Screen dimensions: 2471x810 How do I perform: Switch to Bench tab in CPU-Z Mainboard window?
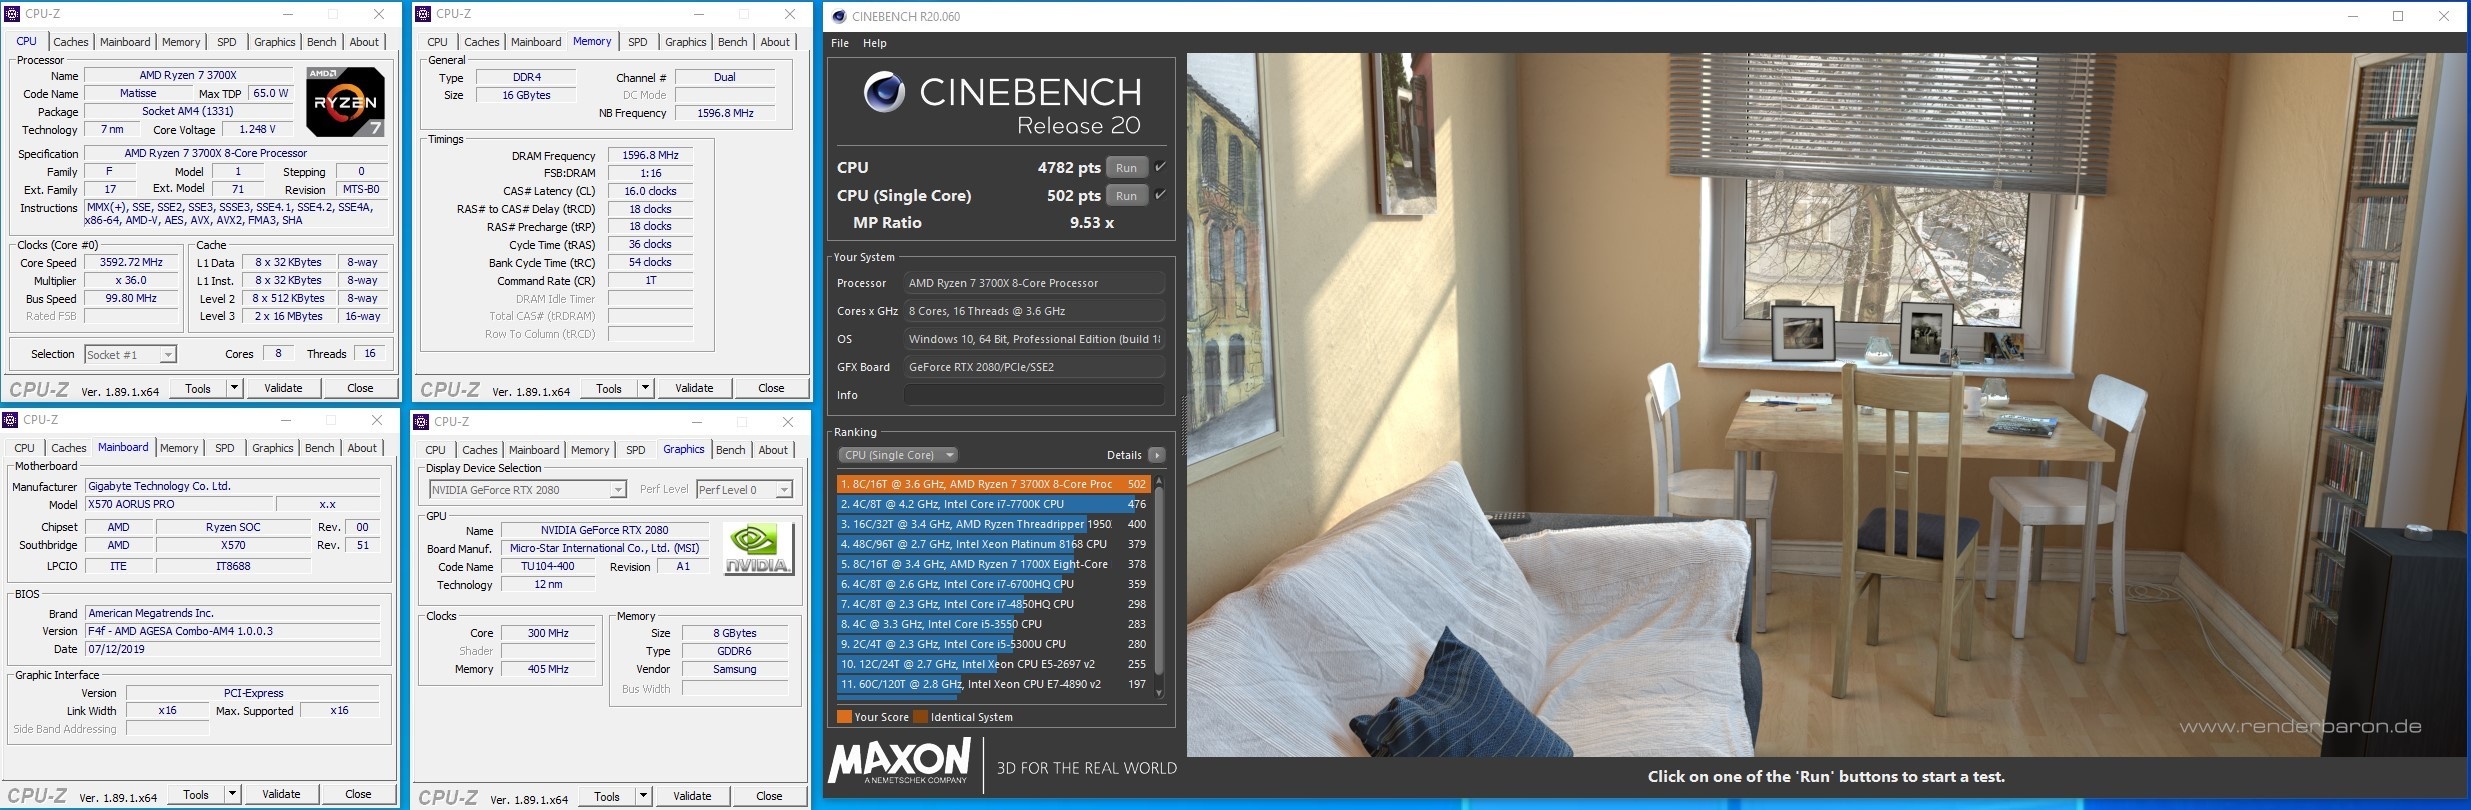click(320, 448)
